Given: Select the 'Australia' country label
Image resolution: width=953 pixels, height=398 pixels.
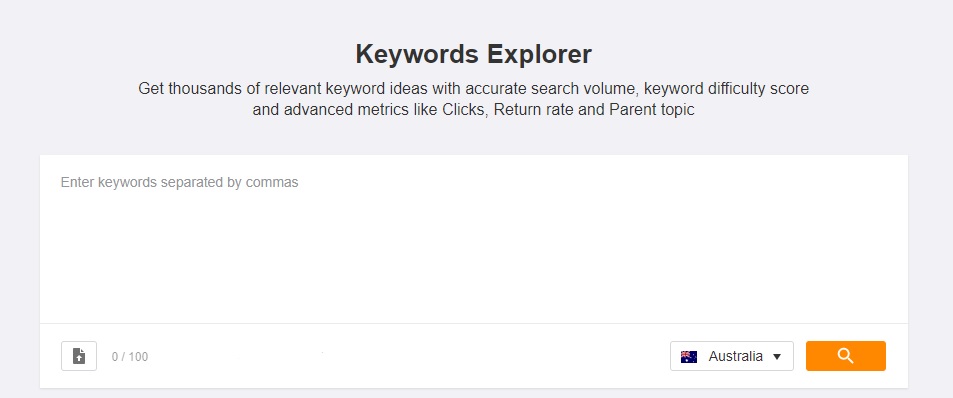Looking at the screenshot, I should tap(735, 356).
